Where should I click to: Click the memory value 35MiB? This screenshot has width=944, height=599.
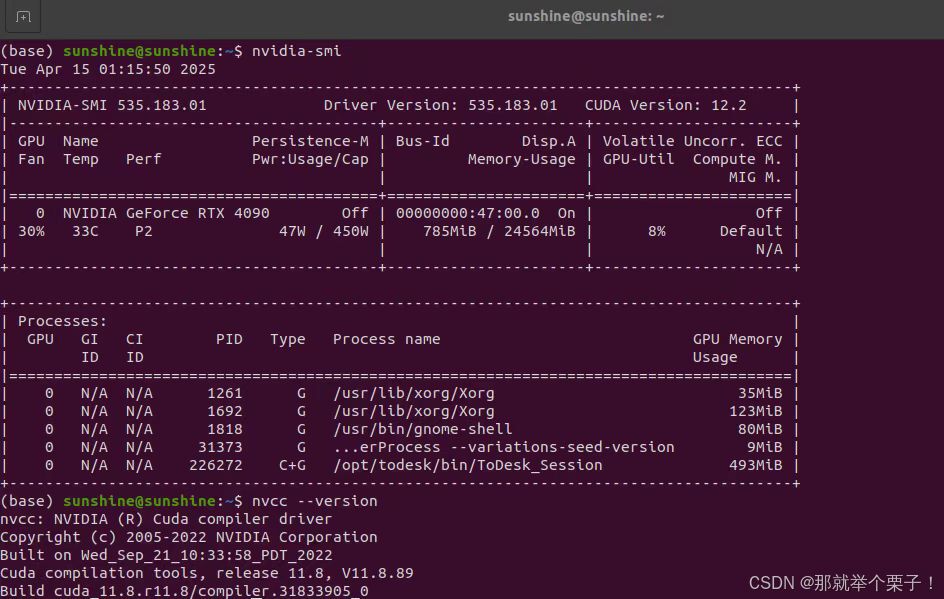760,394
